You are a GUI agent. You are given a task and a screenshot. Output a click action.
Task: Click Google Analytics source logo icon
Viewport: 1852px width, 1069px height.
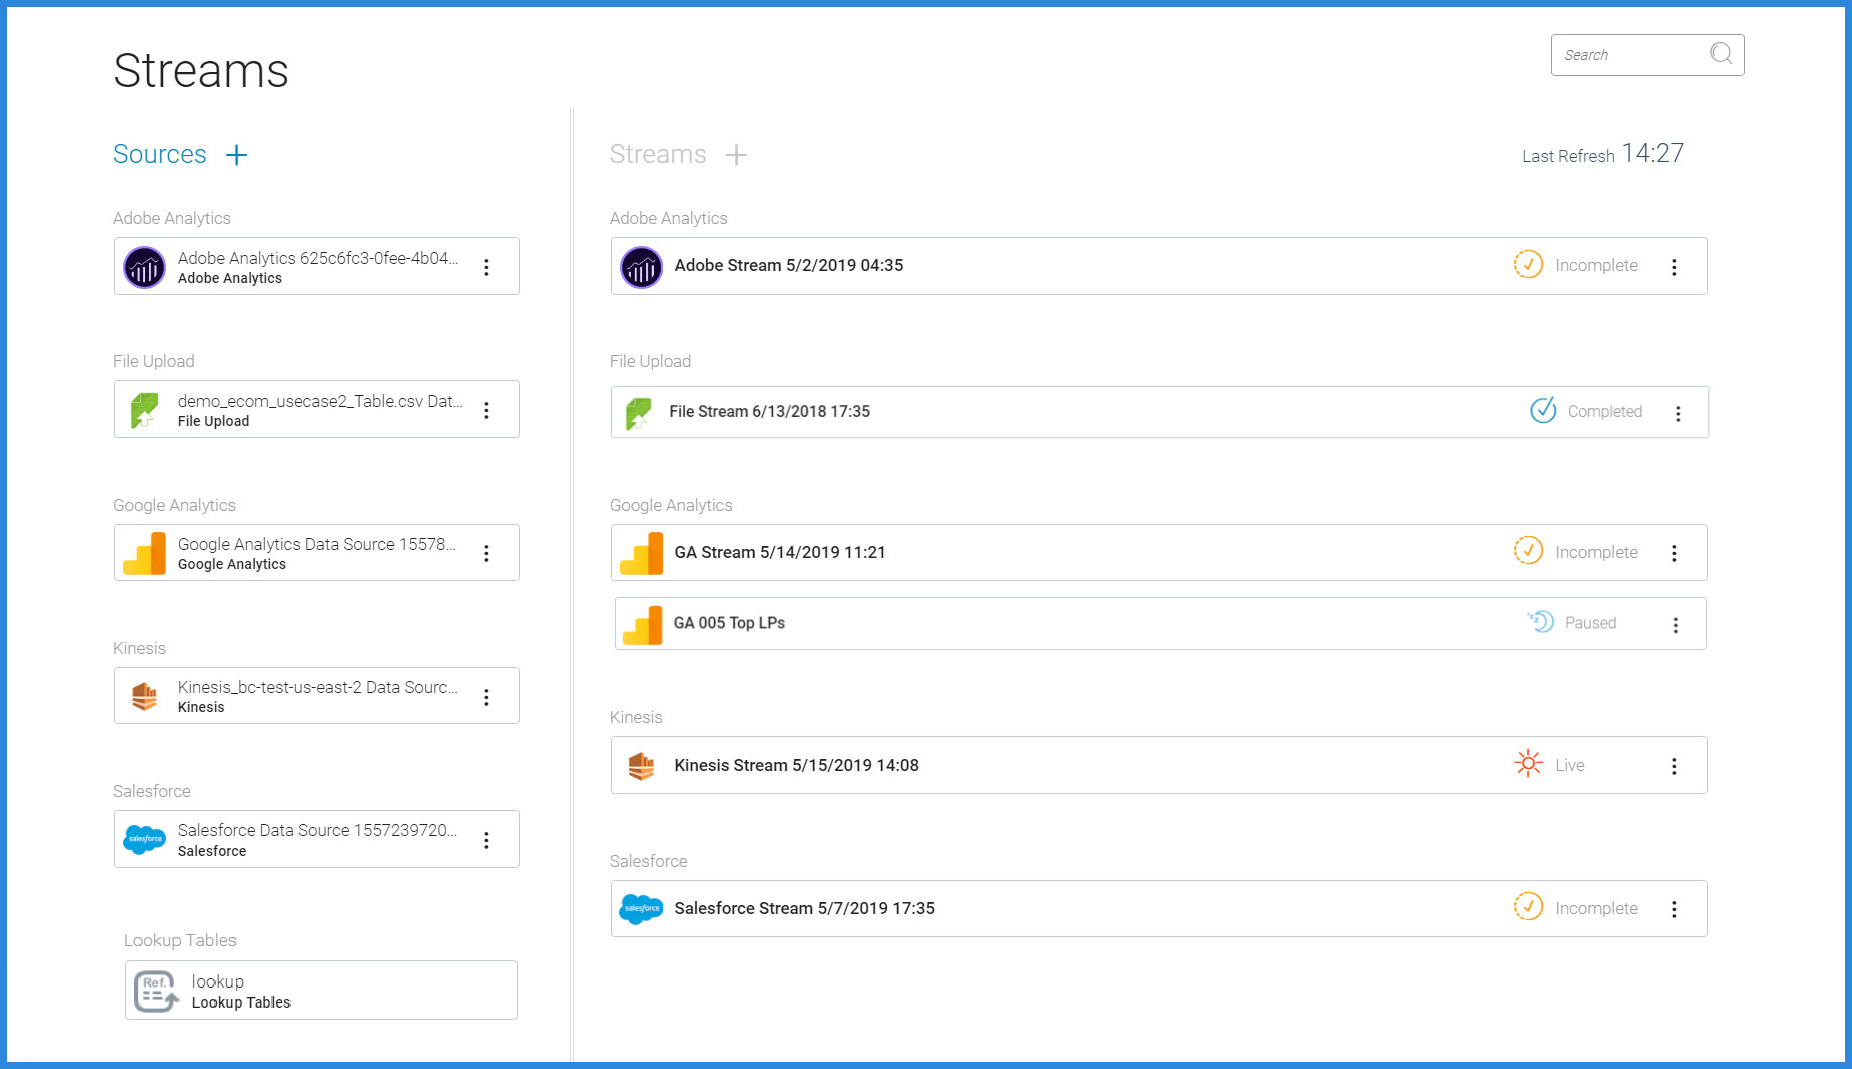point(145,553)
